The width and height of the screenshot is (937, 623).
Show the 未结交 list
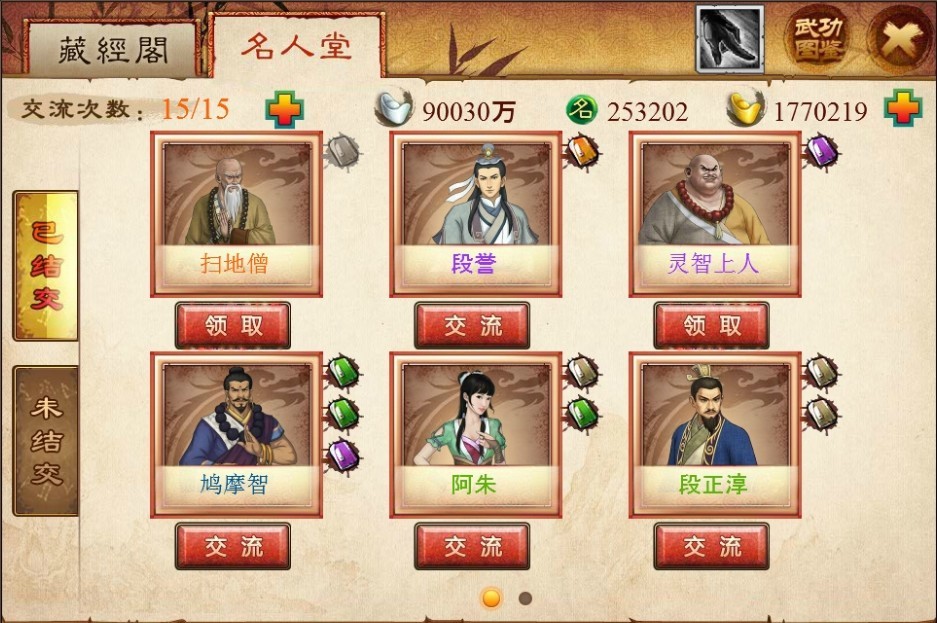point(46,441)
